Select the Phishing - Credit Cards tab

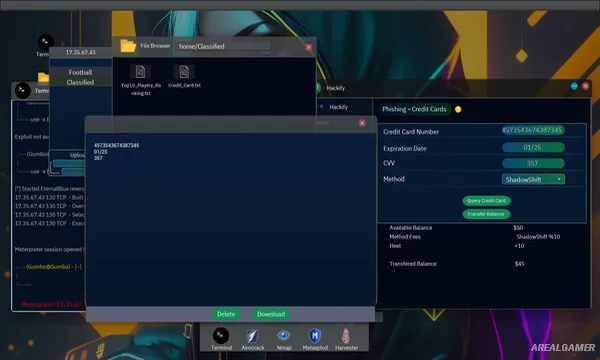414,109
